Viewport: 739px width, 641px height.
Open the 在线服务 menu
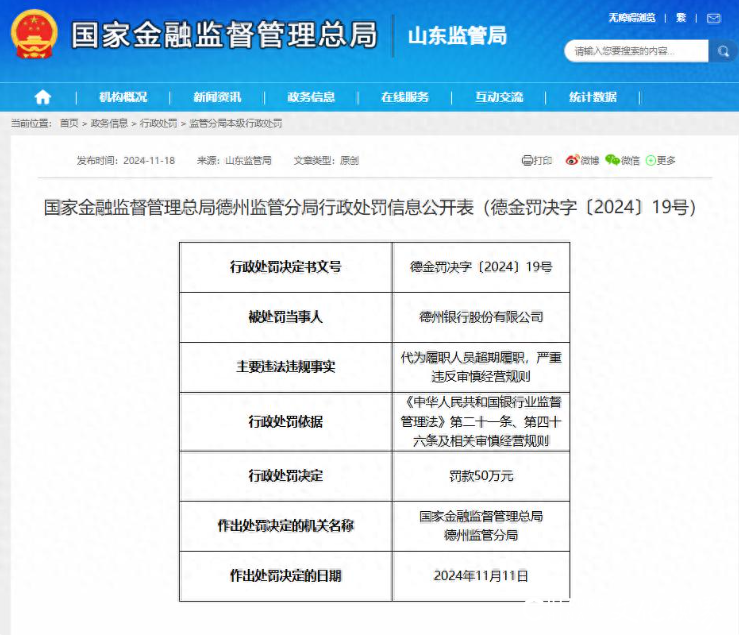pyautogui.click(x=405, y=97)
